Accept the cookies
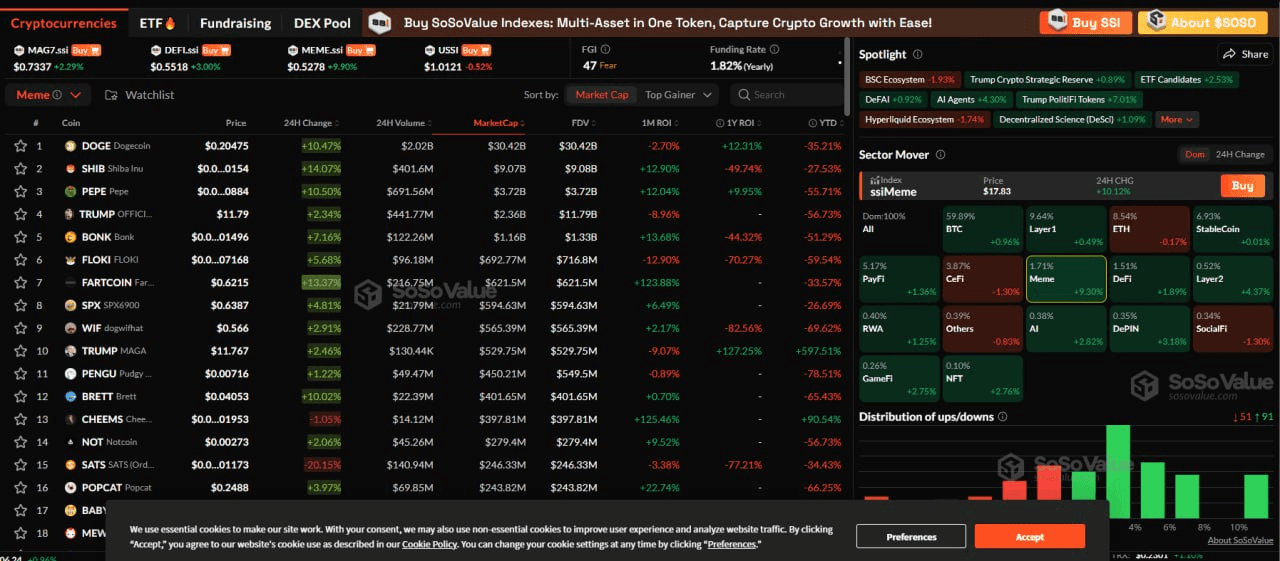Image resolution: width=1280 pixels, height=561 pixels. pyautogui.click(x=1030, y=536)
